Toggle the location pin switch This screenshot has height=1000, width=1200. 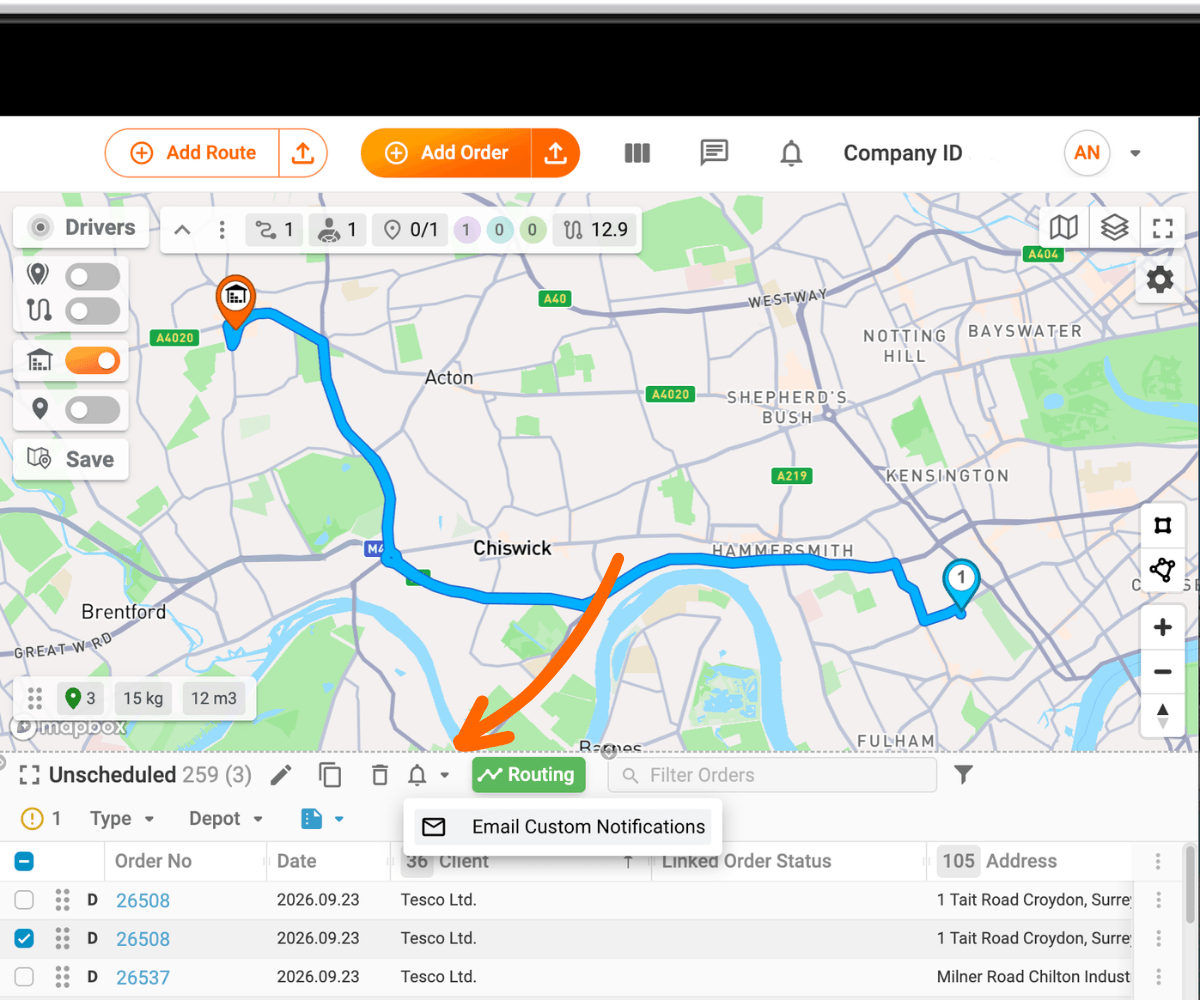(92, 409)
